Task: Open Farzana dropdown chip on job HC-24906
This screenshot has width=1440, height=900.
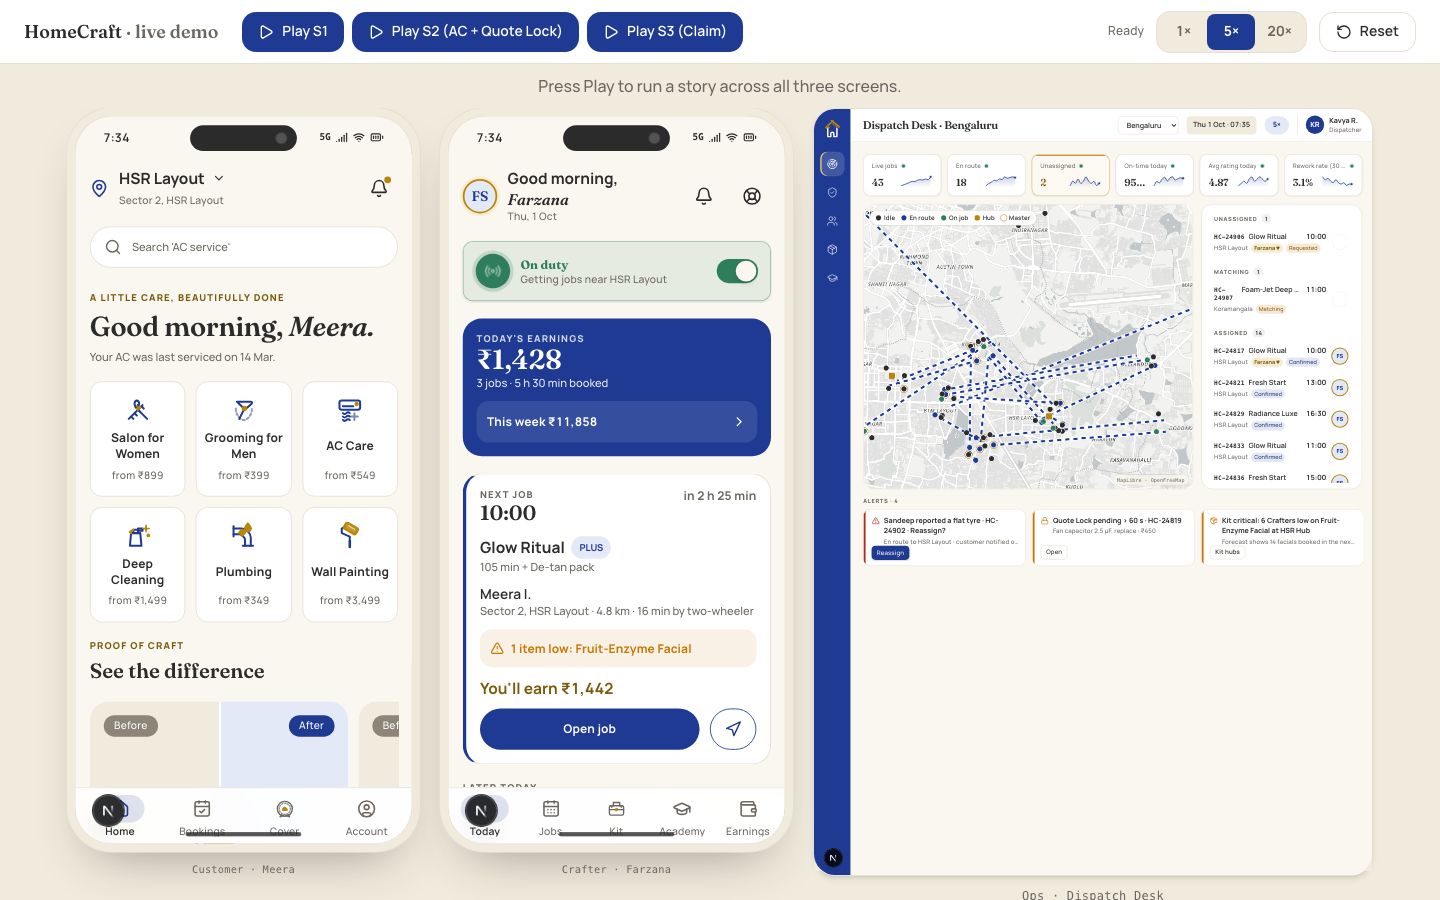Action: point(1267,248)
